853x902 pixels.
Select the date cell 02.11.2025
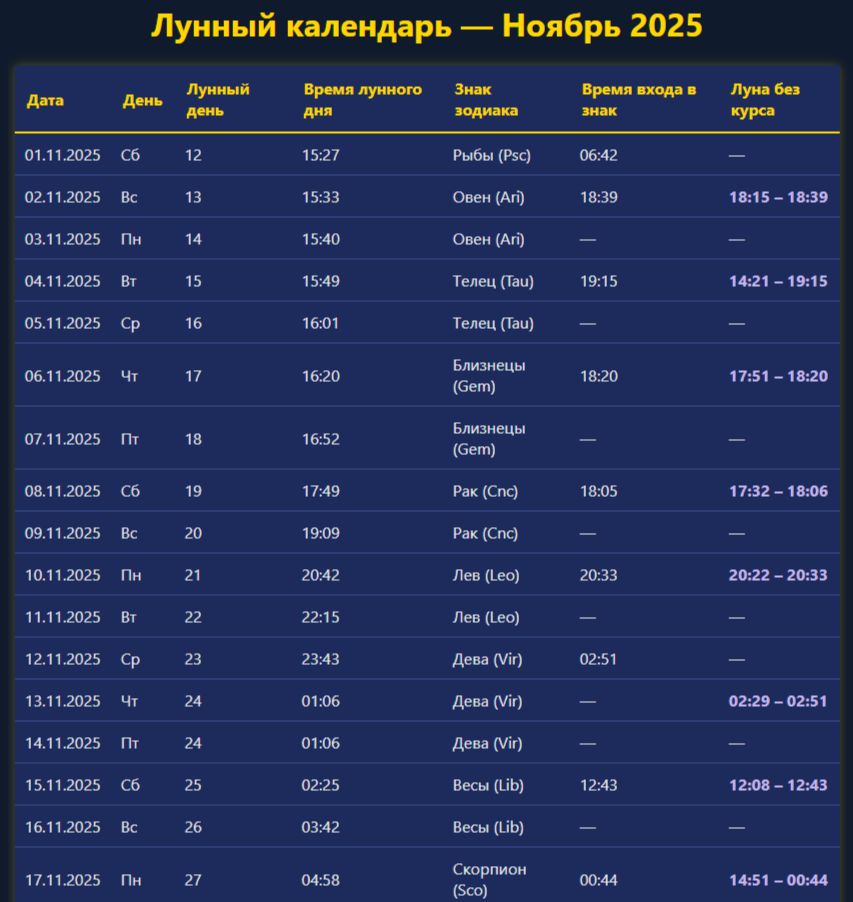pos(63,197)
